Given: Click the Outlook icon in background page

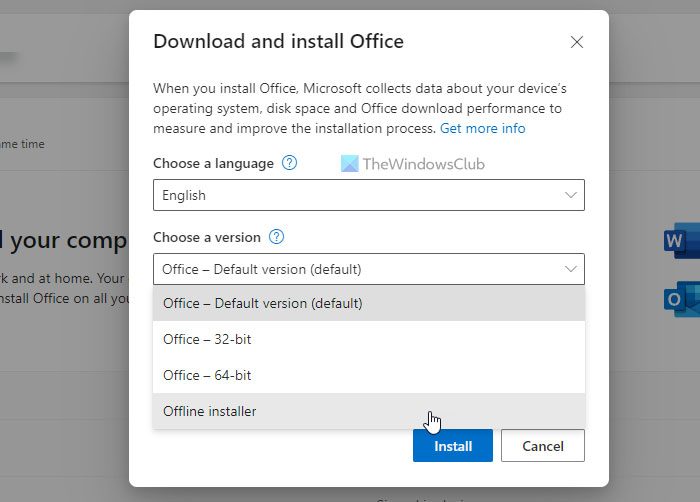Looking at the screenshot, I should (681, 299).
